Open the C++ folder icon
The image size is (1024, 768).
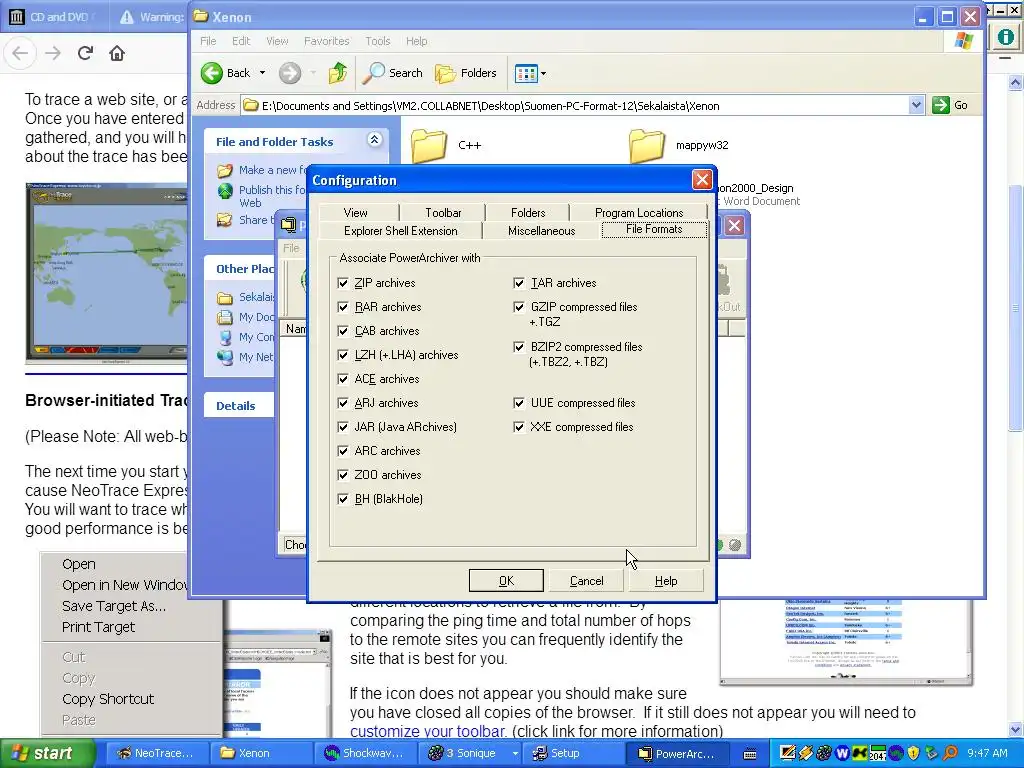point(429,145)
